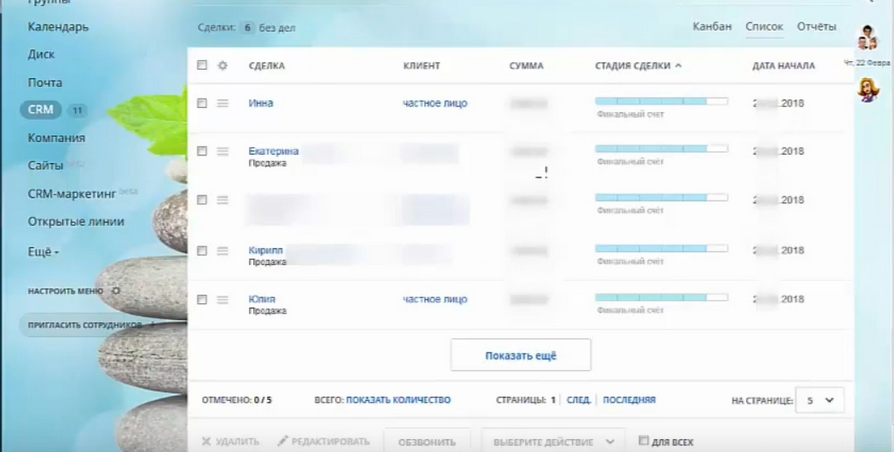Go to Последняя page link
Screen dimensions: 894x452
pos(629,400)
